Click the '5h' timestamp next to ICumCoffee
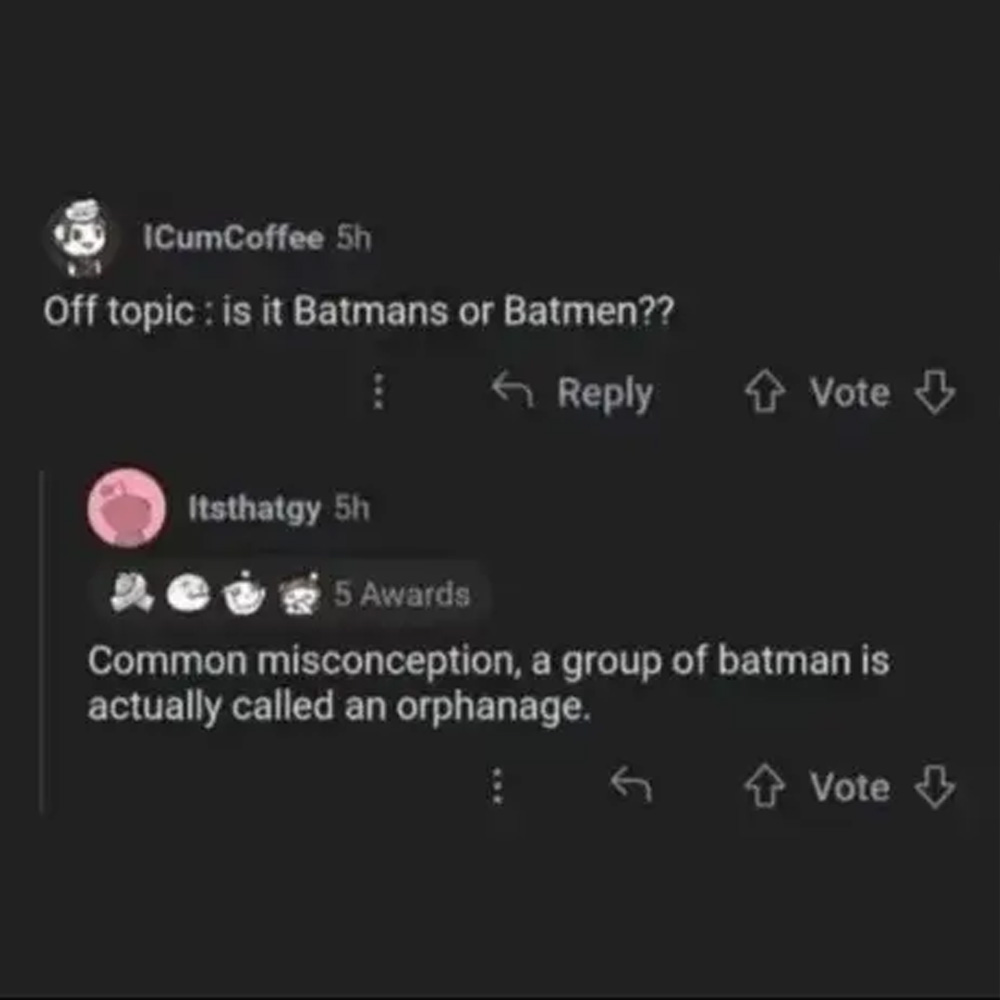Viewport: 1000px width, 1000px height. tap(353, 238)
